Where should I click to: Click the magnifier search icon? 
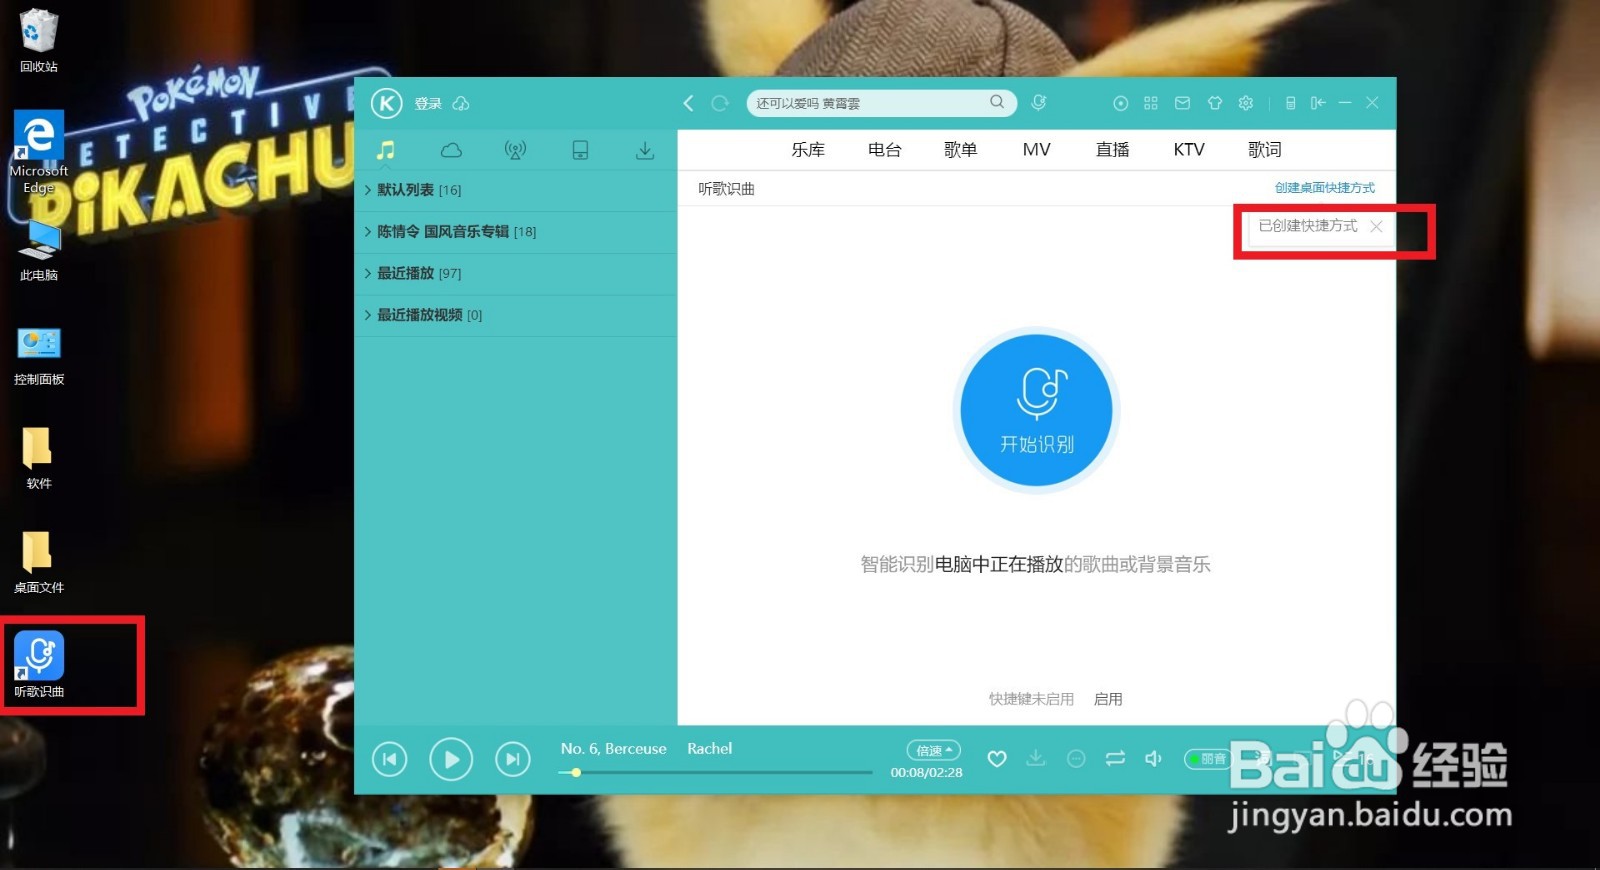coord(997,102)
